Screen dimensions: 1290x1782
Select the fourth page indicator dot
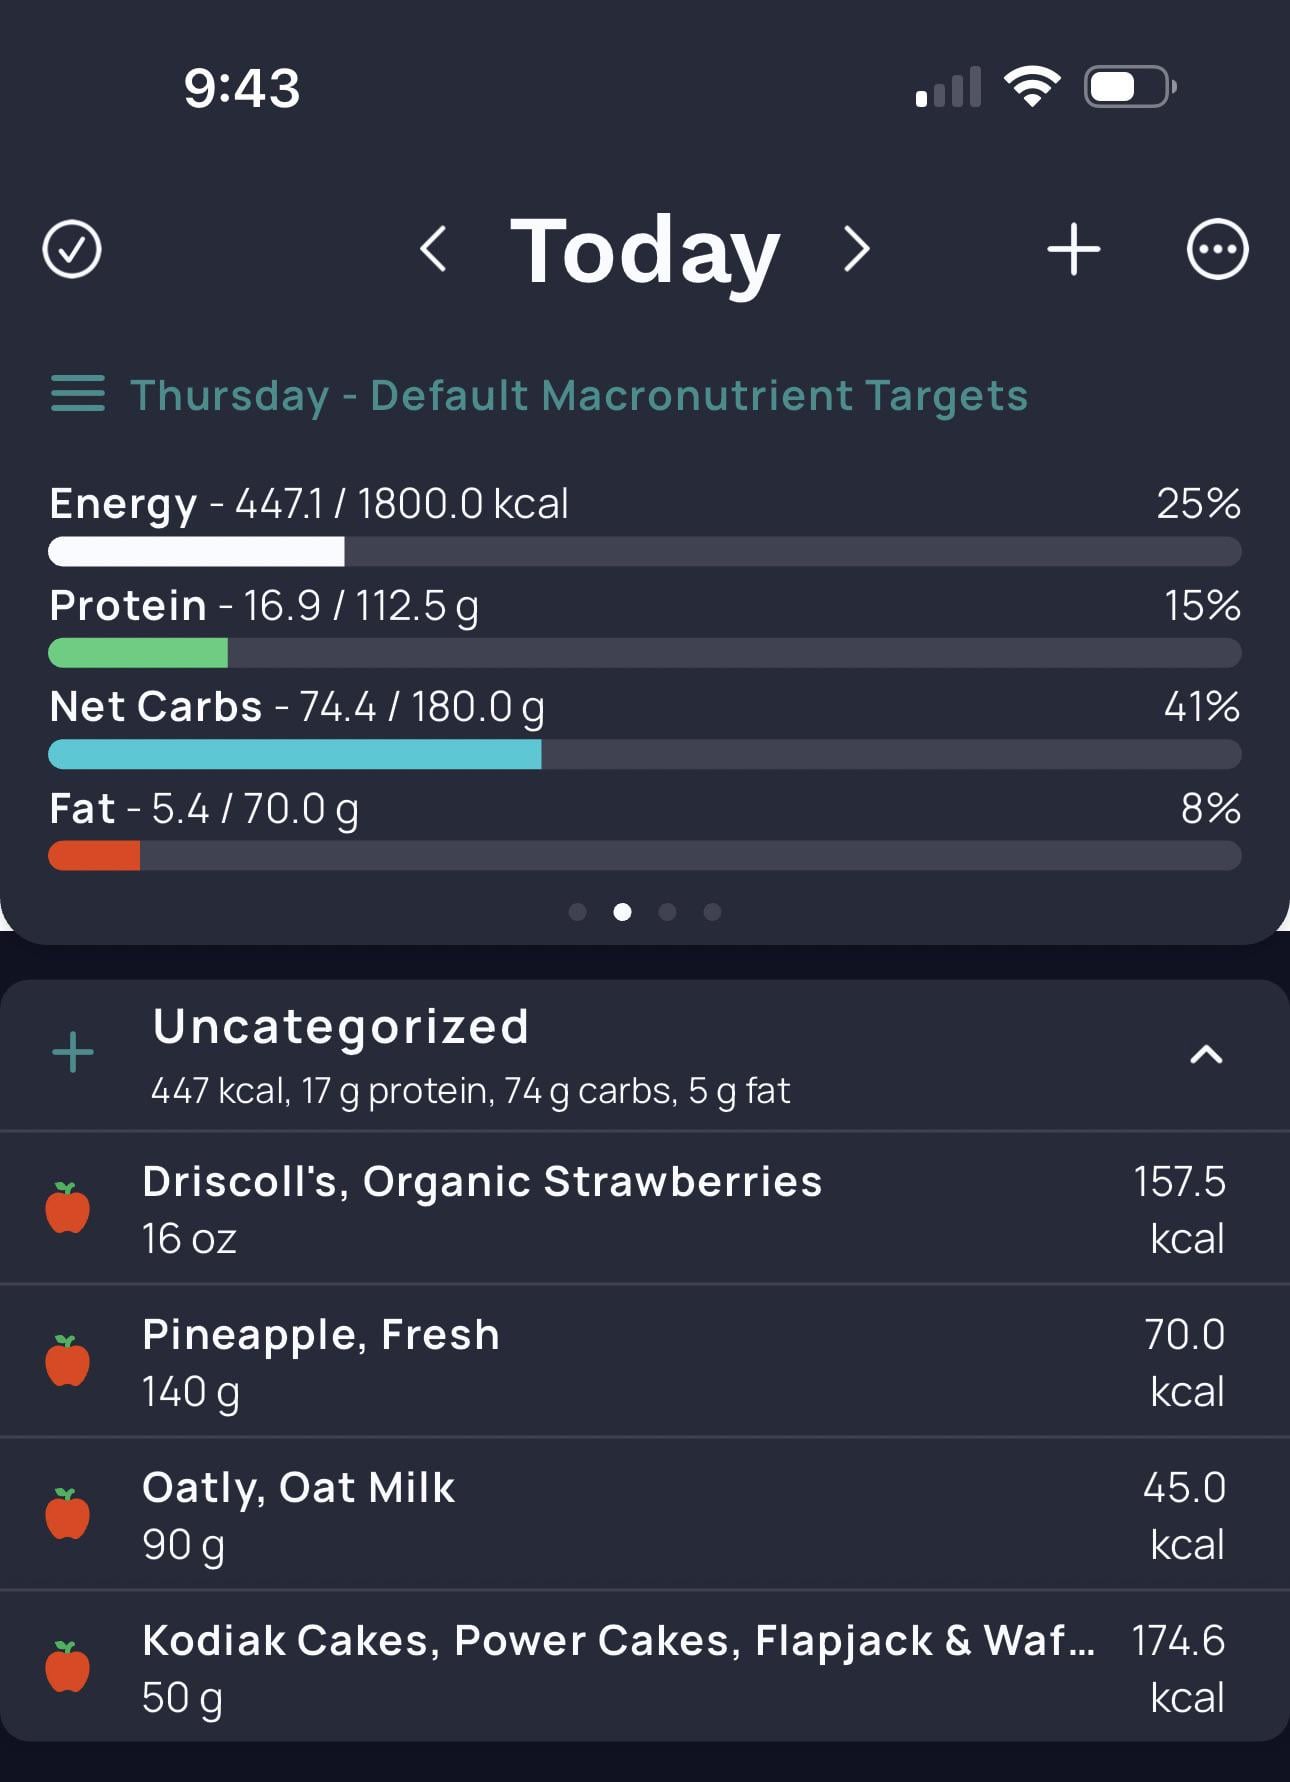712,912
